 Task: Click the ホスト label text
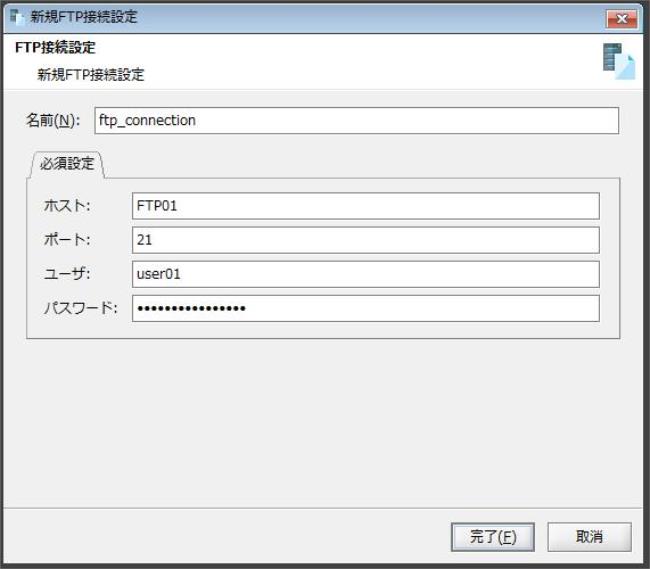[x=66, y=206]
